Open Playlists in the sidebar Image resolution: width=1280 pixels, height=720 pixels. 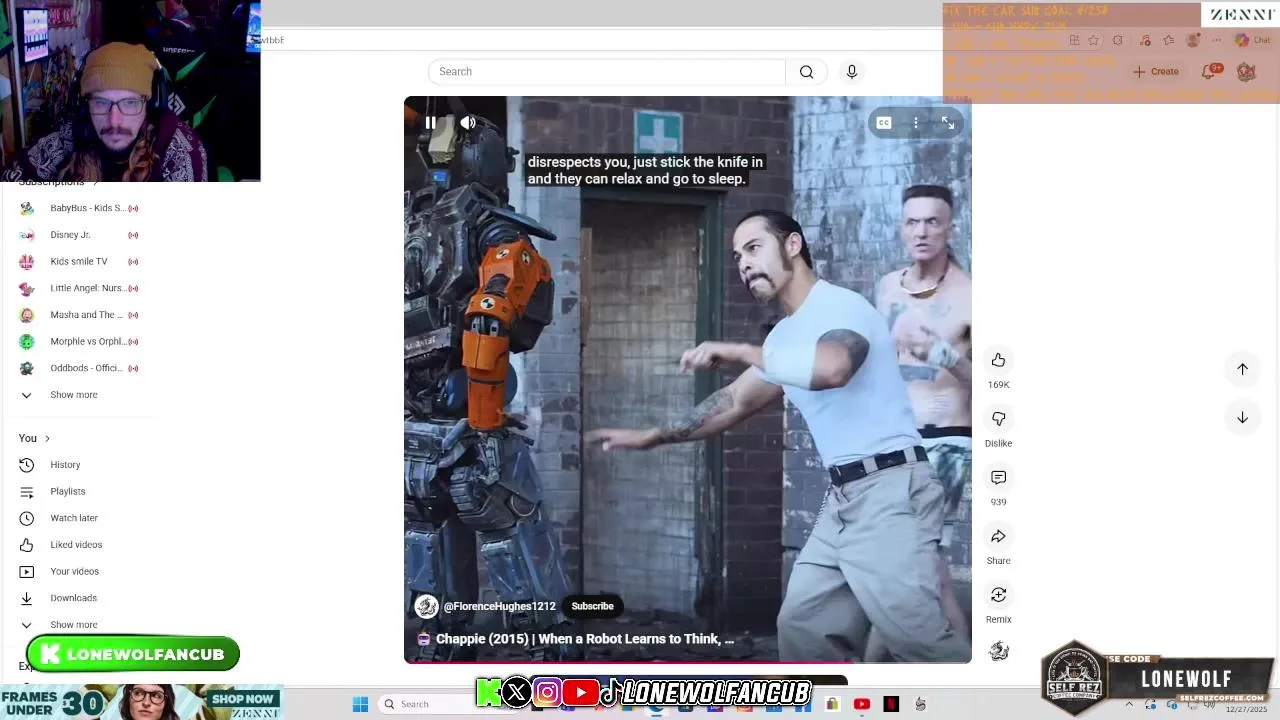click(67, 492)
